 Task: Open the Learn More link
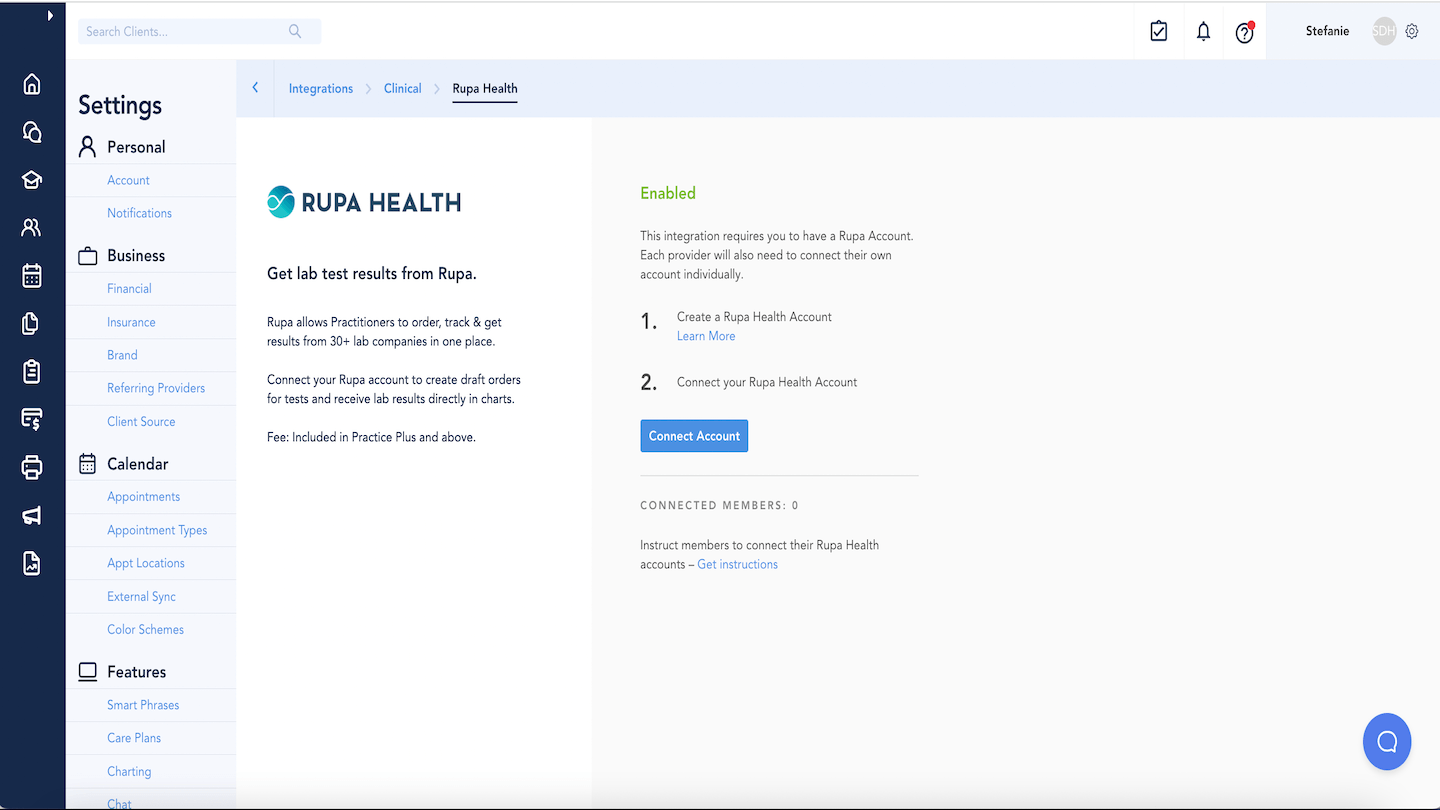(x=706, y=337)
